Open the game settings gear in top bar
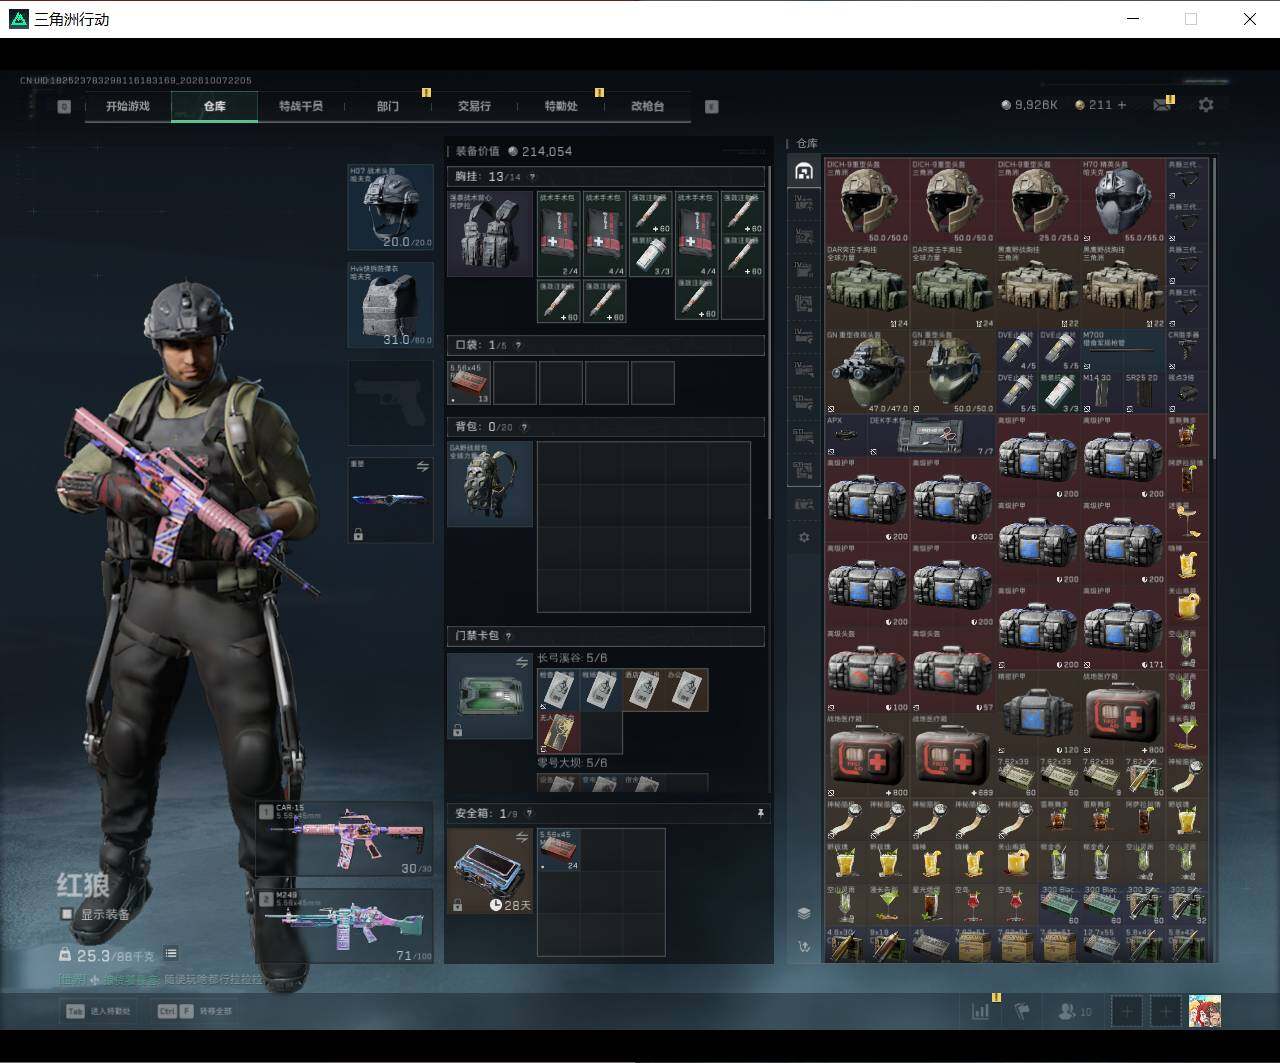Screen dimensions: 1280x1063 point(1206,105)
